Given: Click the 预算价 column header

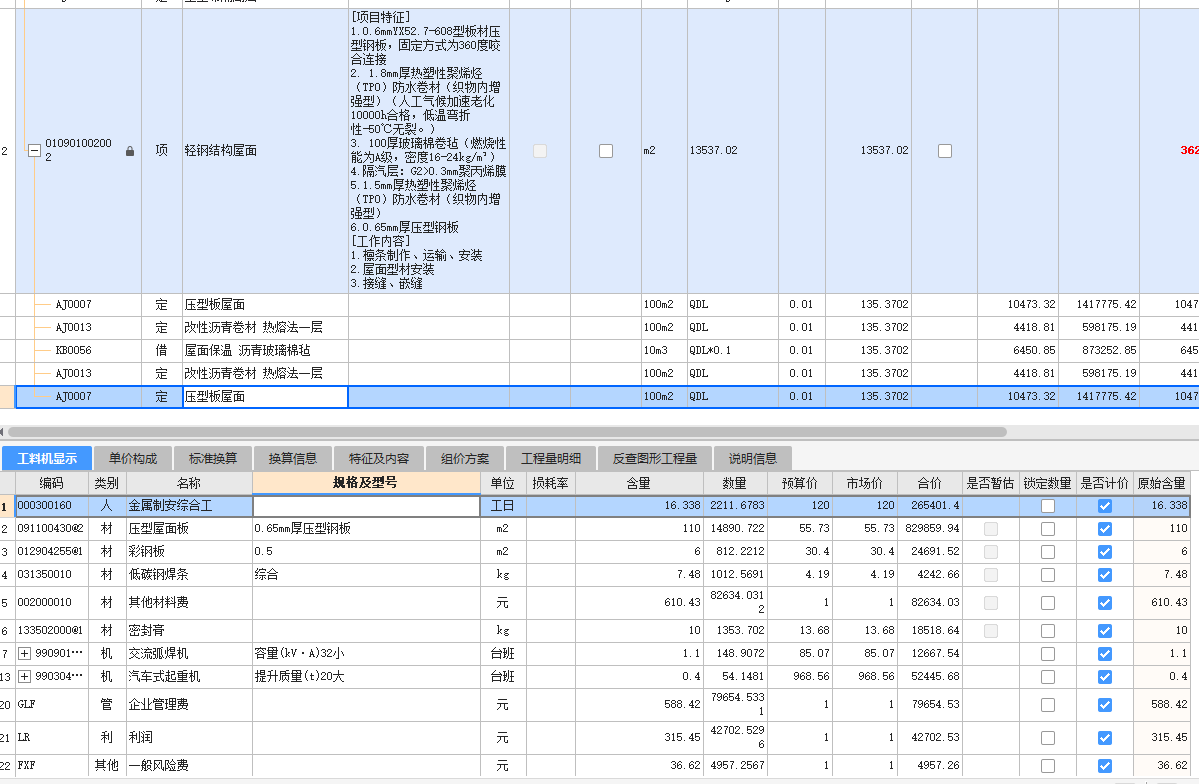Looking at the screenshot, I should coord(800,483).
